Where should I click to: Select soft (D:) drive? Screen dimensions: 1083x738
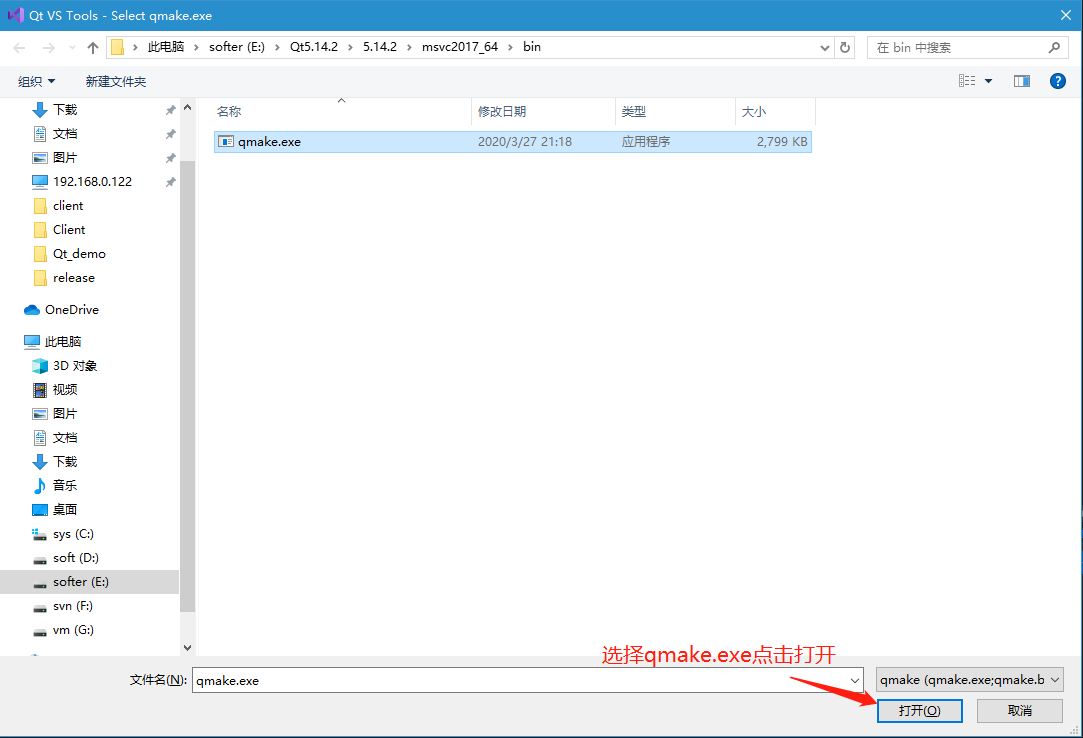coord(76,558)
